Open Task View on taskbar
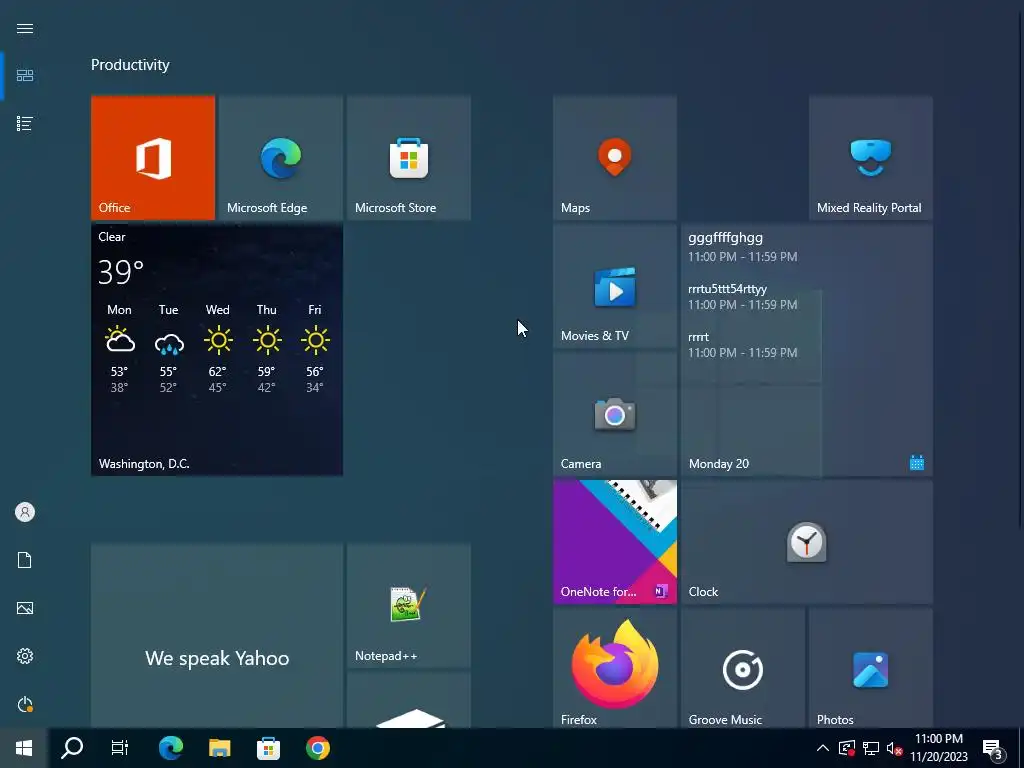Screen dimensions: 1024x768 120,748
